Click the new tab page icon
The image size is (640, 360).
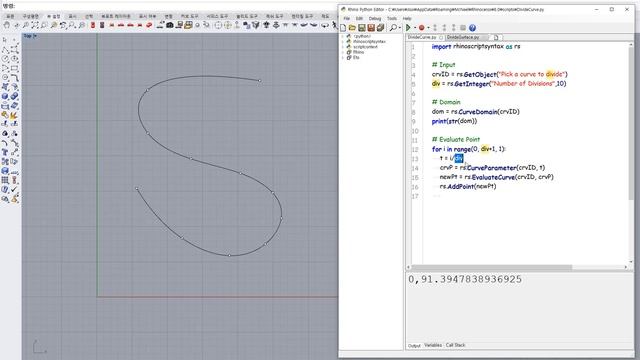pos(496,37)
